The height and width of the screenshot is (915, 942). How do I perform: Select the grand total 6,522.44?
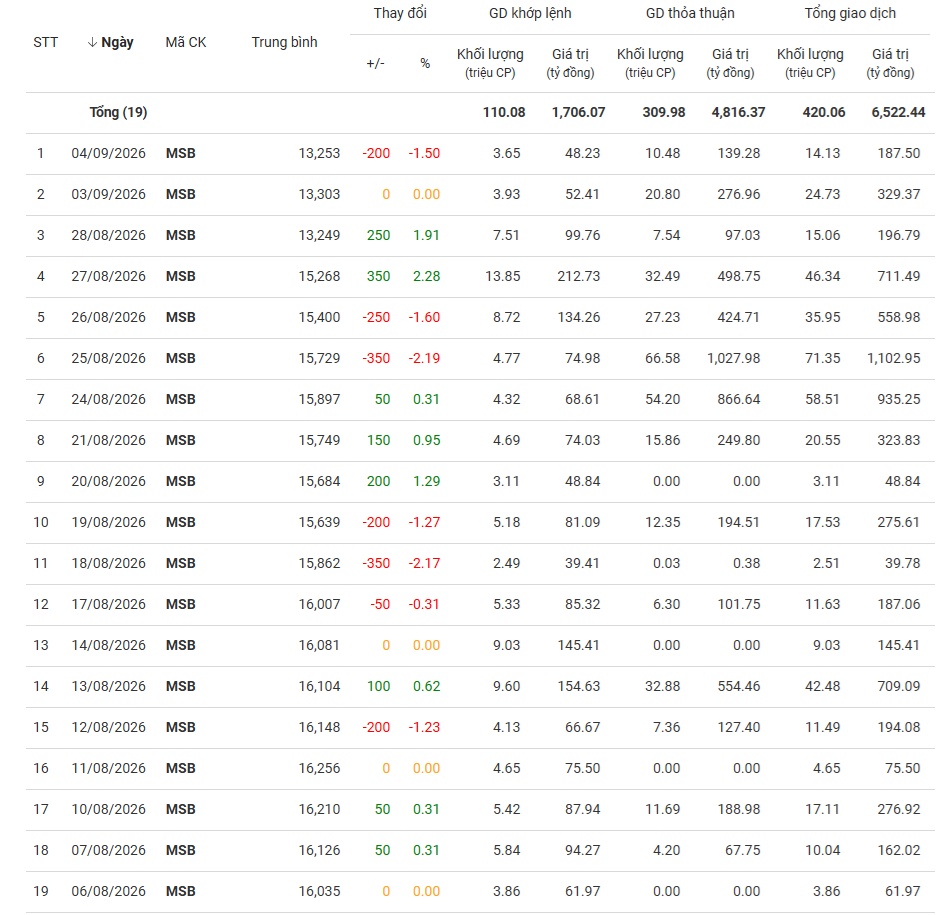pos(898,112)
